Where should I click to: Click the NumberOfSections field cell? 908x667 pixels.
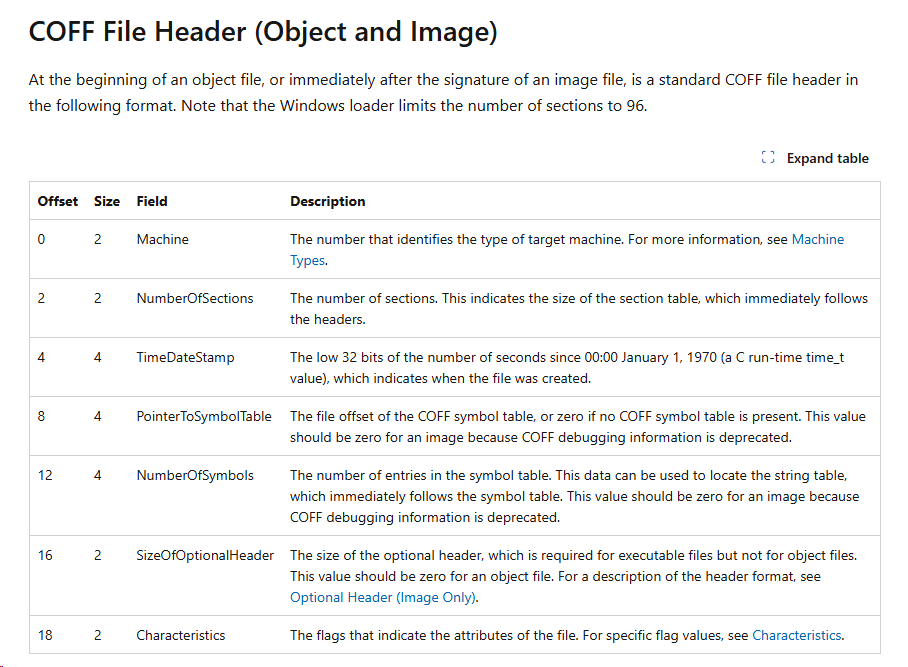pyautogui.click(x=195, y=298)
